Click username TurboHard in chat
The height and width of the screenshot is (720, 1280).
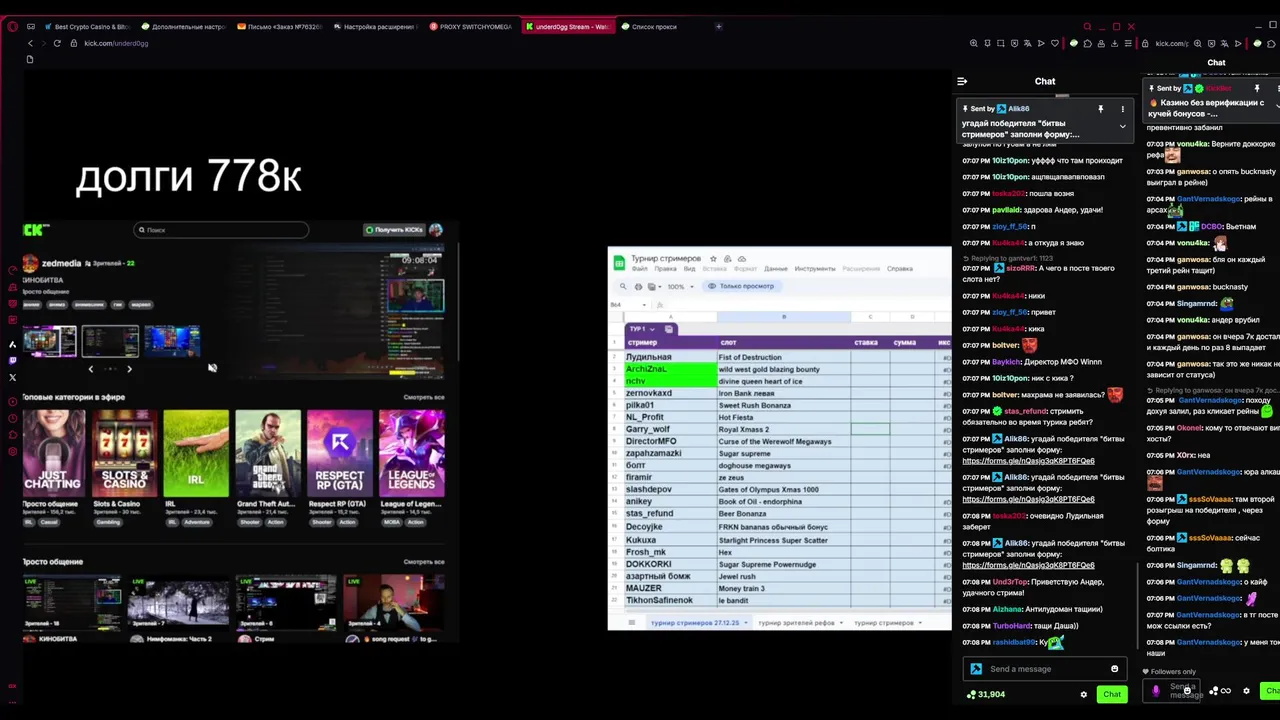(1012, 625)
